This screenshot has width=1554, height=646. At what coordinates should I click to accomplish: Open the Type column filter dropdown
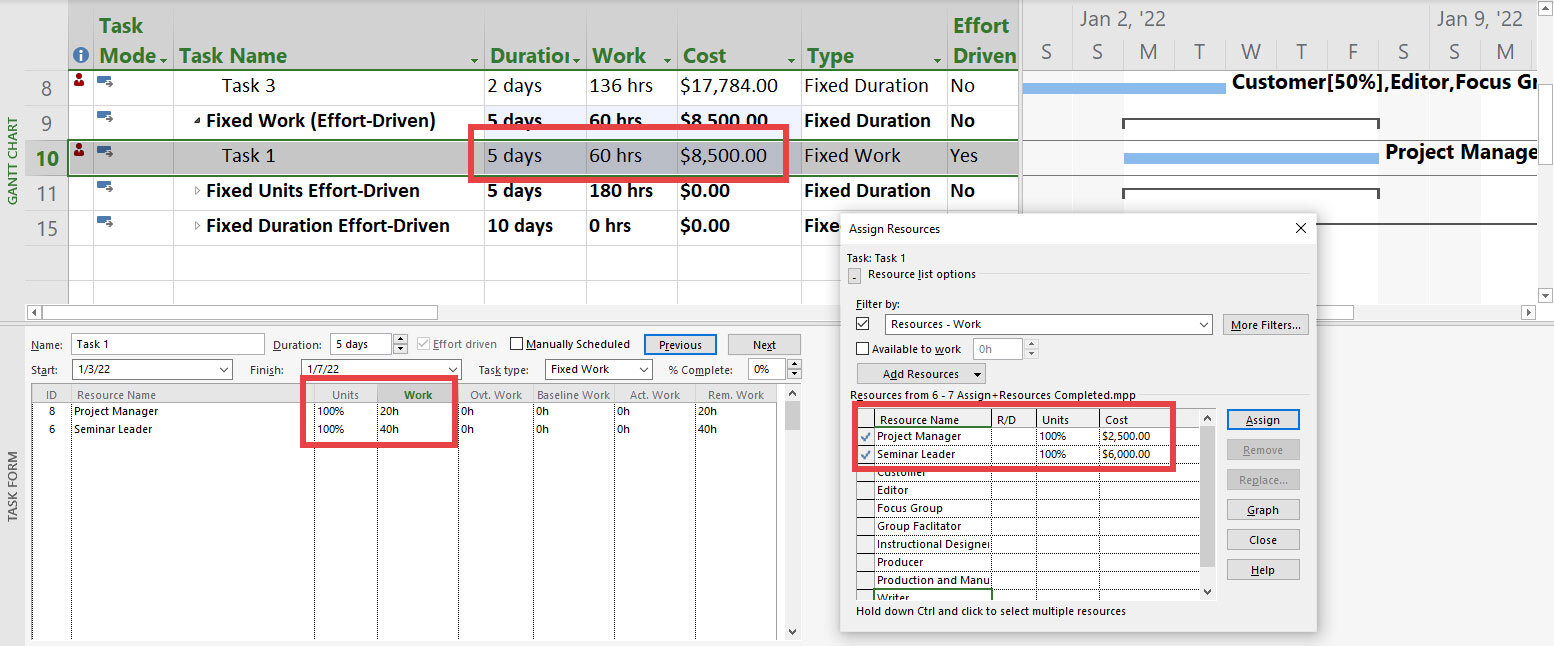(x=937, y=59)
